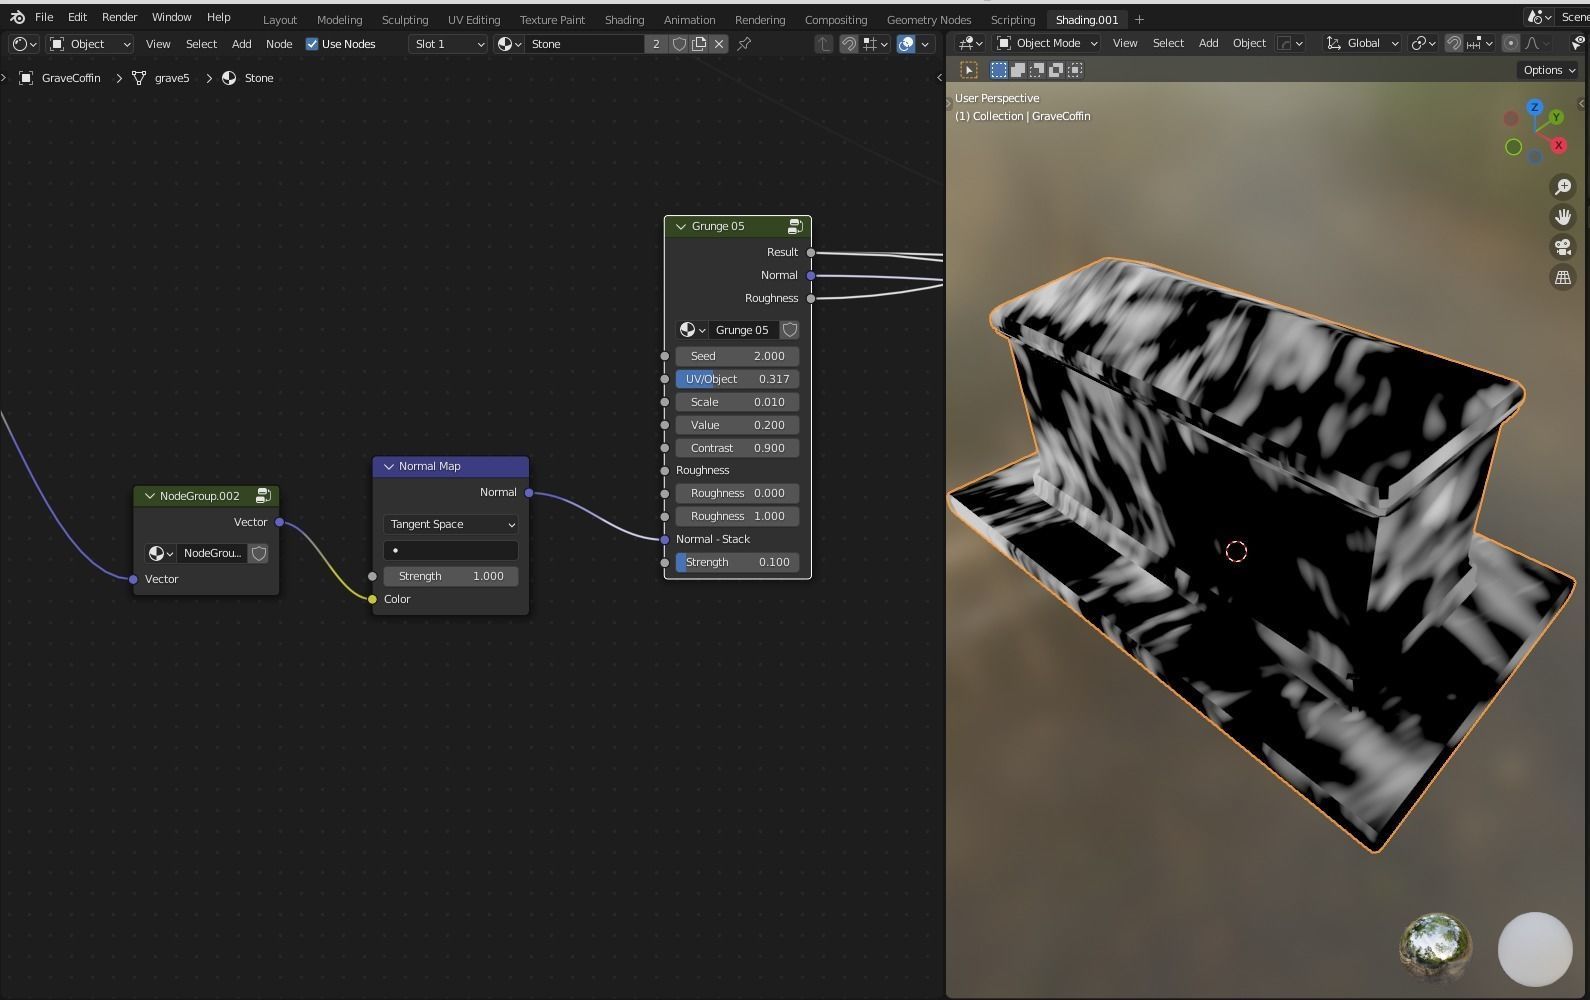Click the Stone material name field
The image size is (1590, 1000).
click(585, 44)
